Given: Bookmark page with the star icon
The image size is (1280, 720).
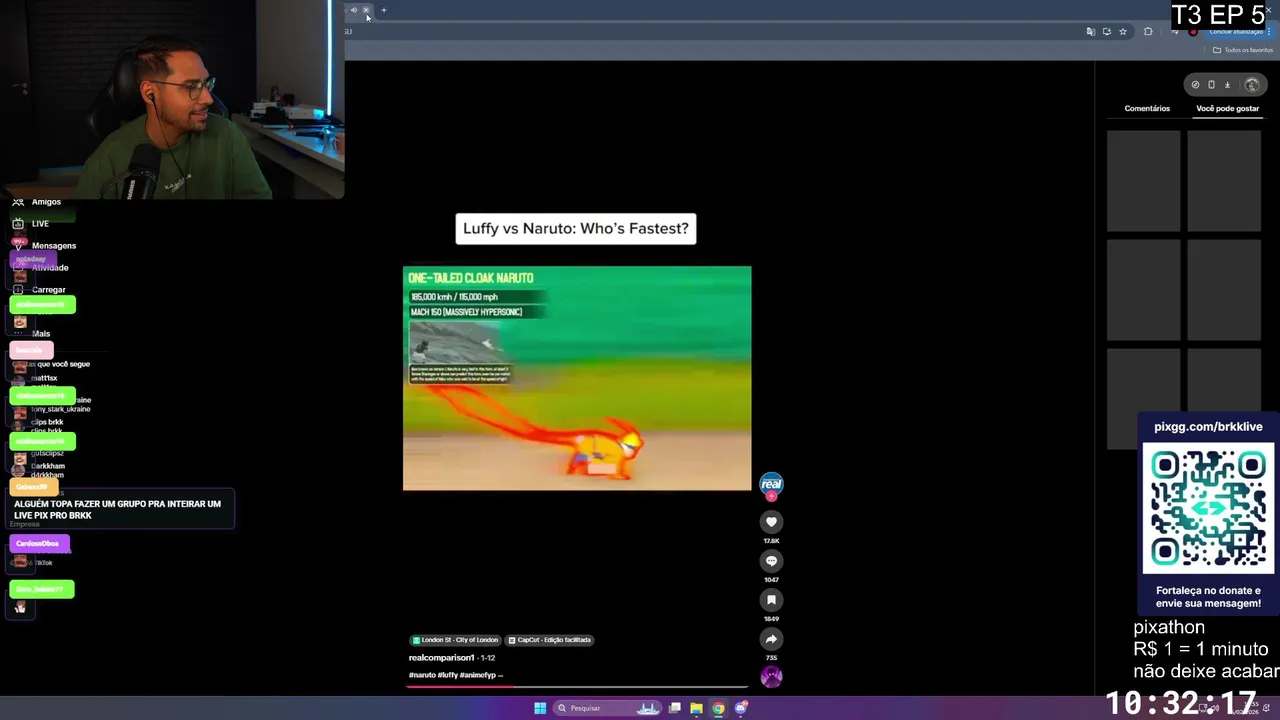Looking at the screenshot, I should (x=1123, y=32).
